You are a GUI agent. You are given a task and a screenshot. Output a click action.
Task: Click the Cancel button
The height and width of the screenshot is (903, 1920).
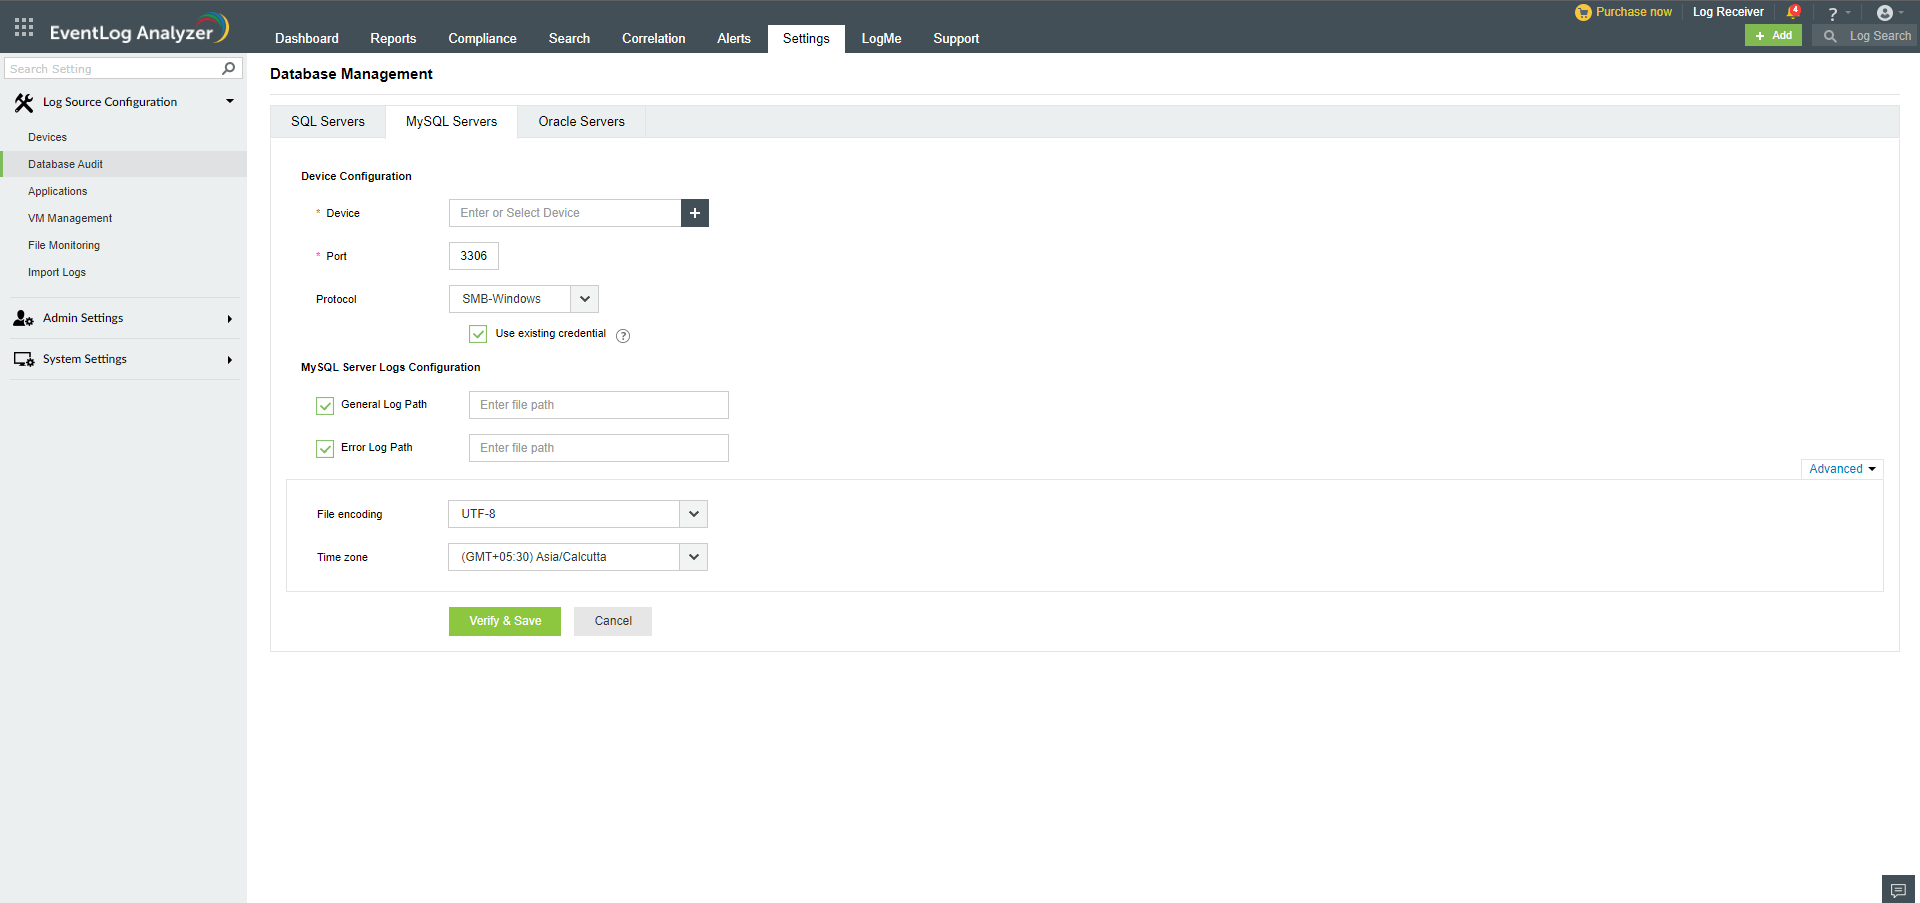(x=613, y=621)
